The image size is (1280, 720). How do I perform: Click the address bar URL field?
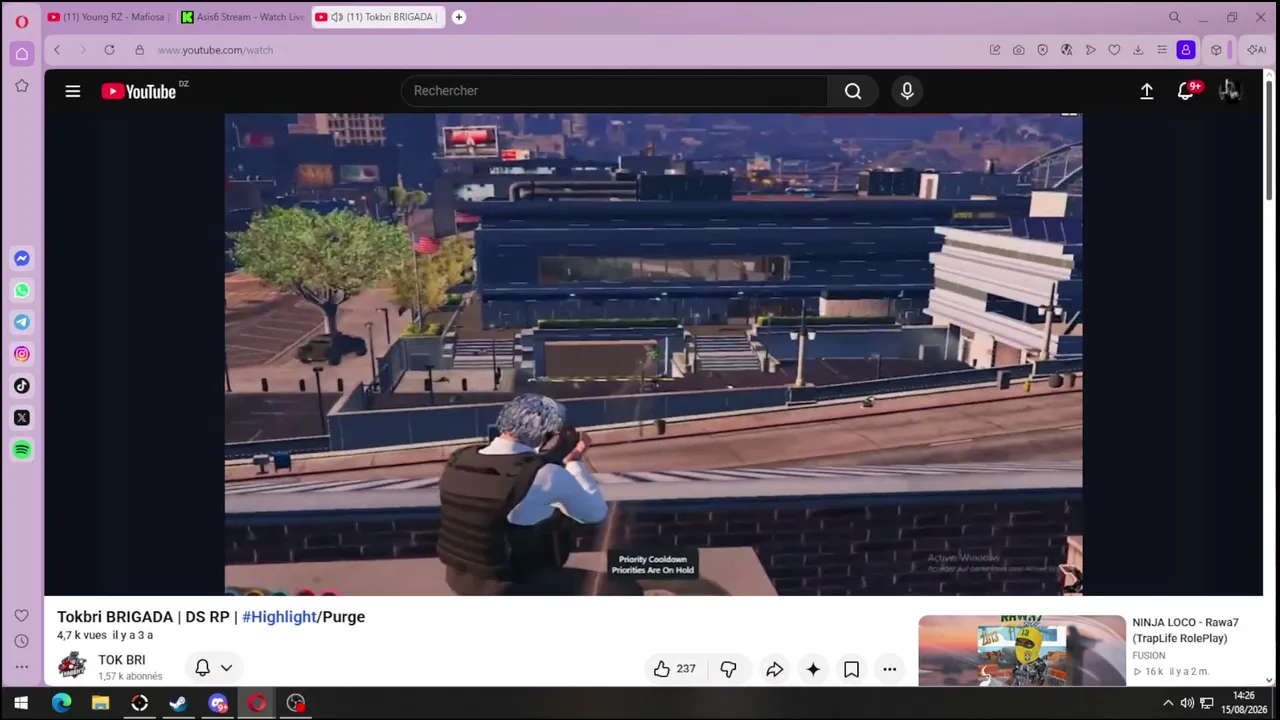point(565,50)
